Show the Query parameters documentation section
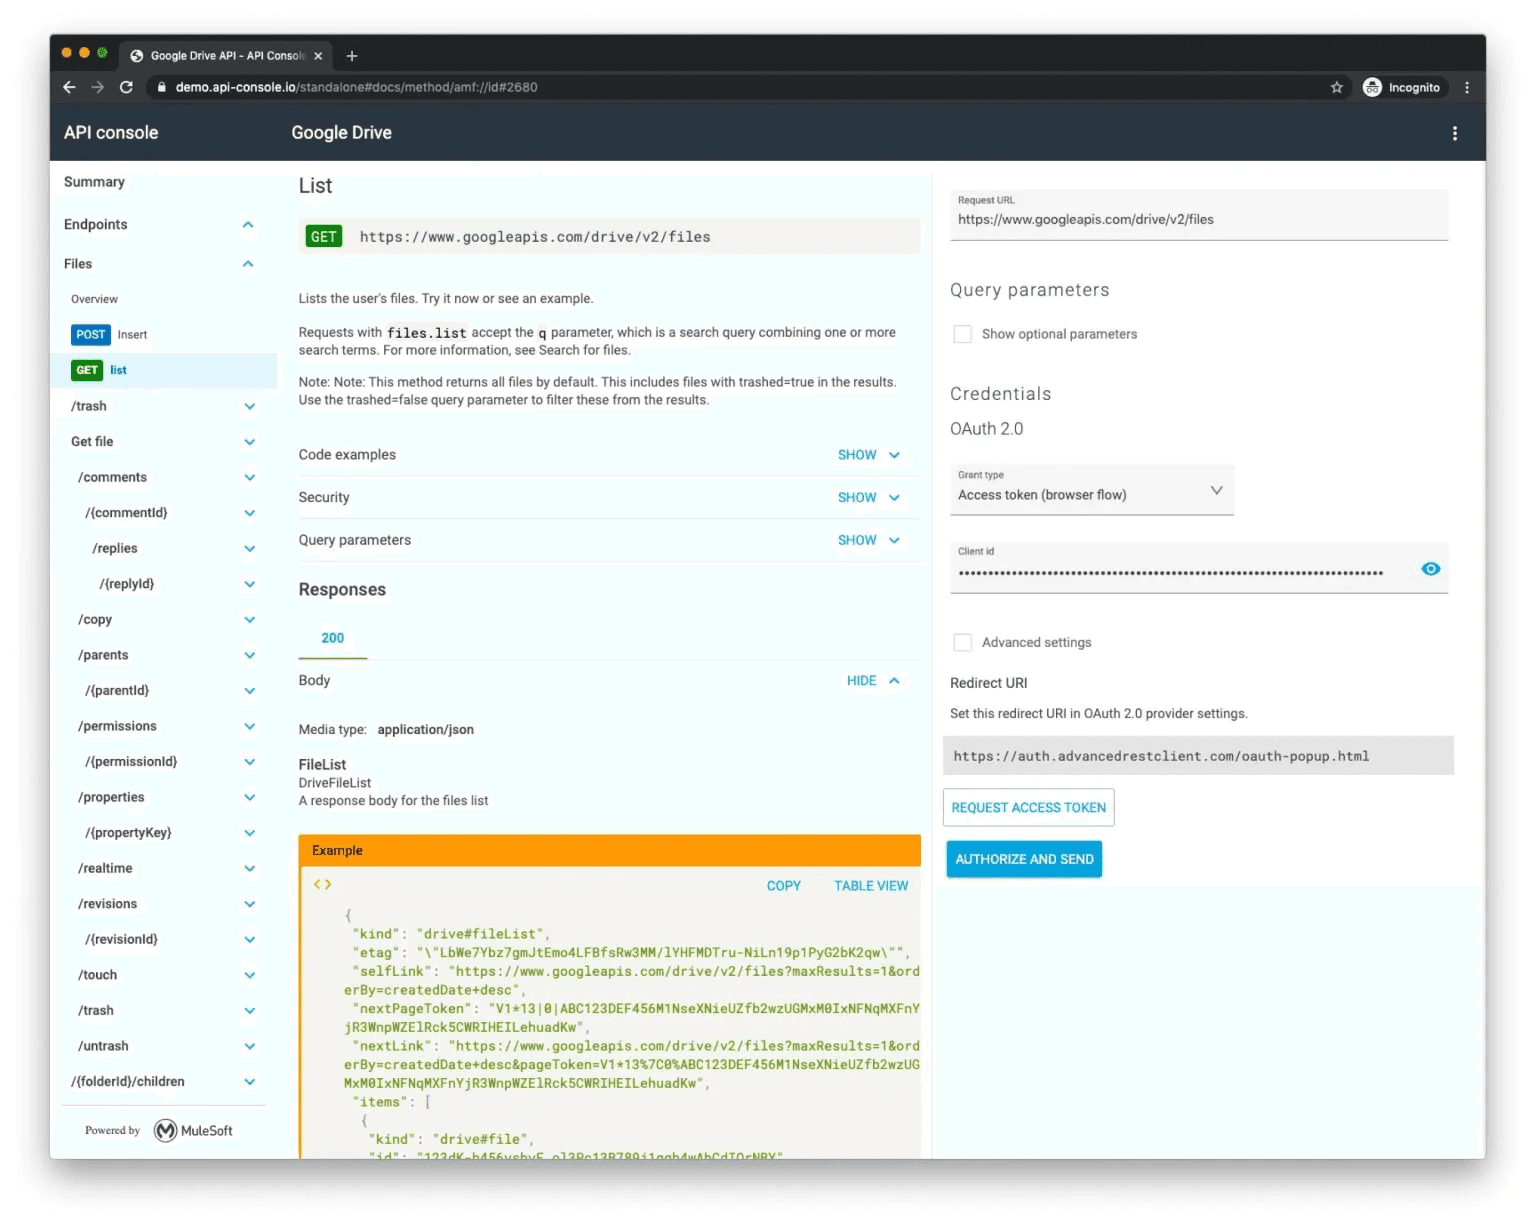The height and width of the screenshot is (1225, 1536). tap(868, 540)
